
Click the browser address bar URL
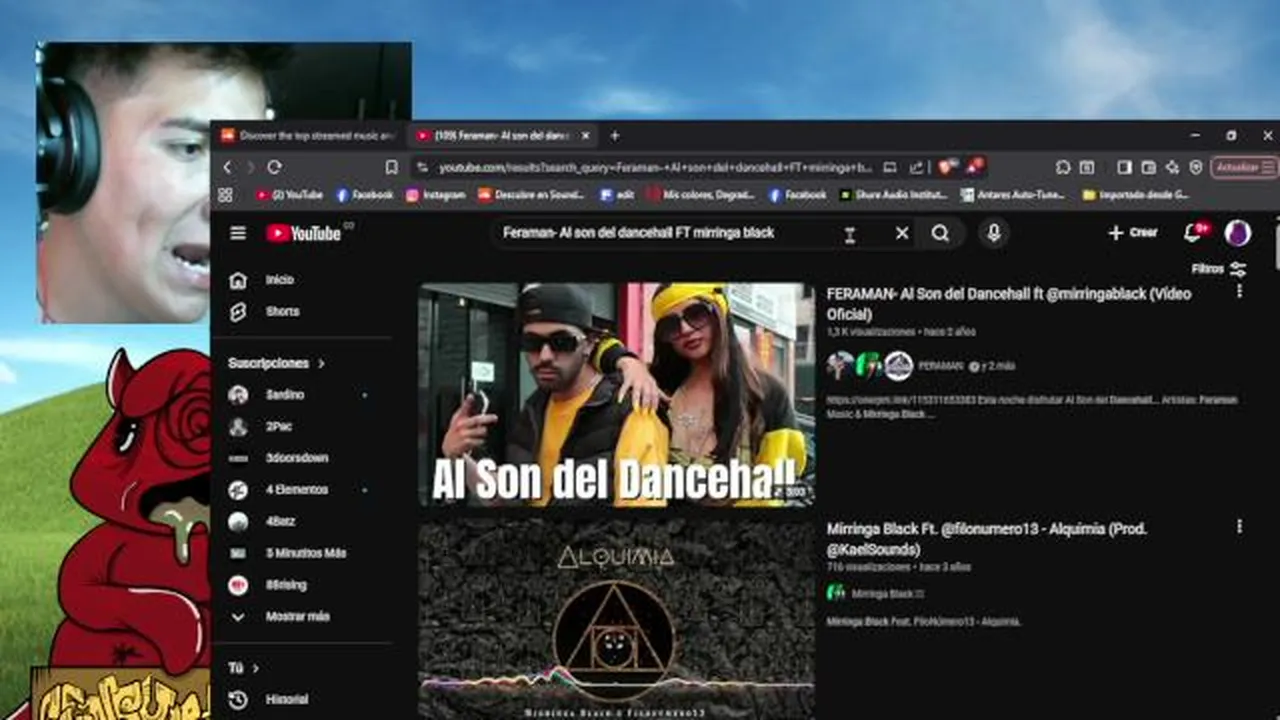click(655, 167)
